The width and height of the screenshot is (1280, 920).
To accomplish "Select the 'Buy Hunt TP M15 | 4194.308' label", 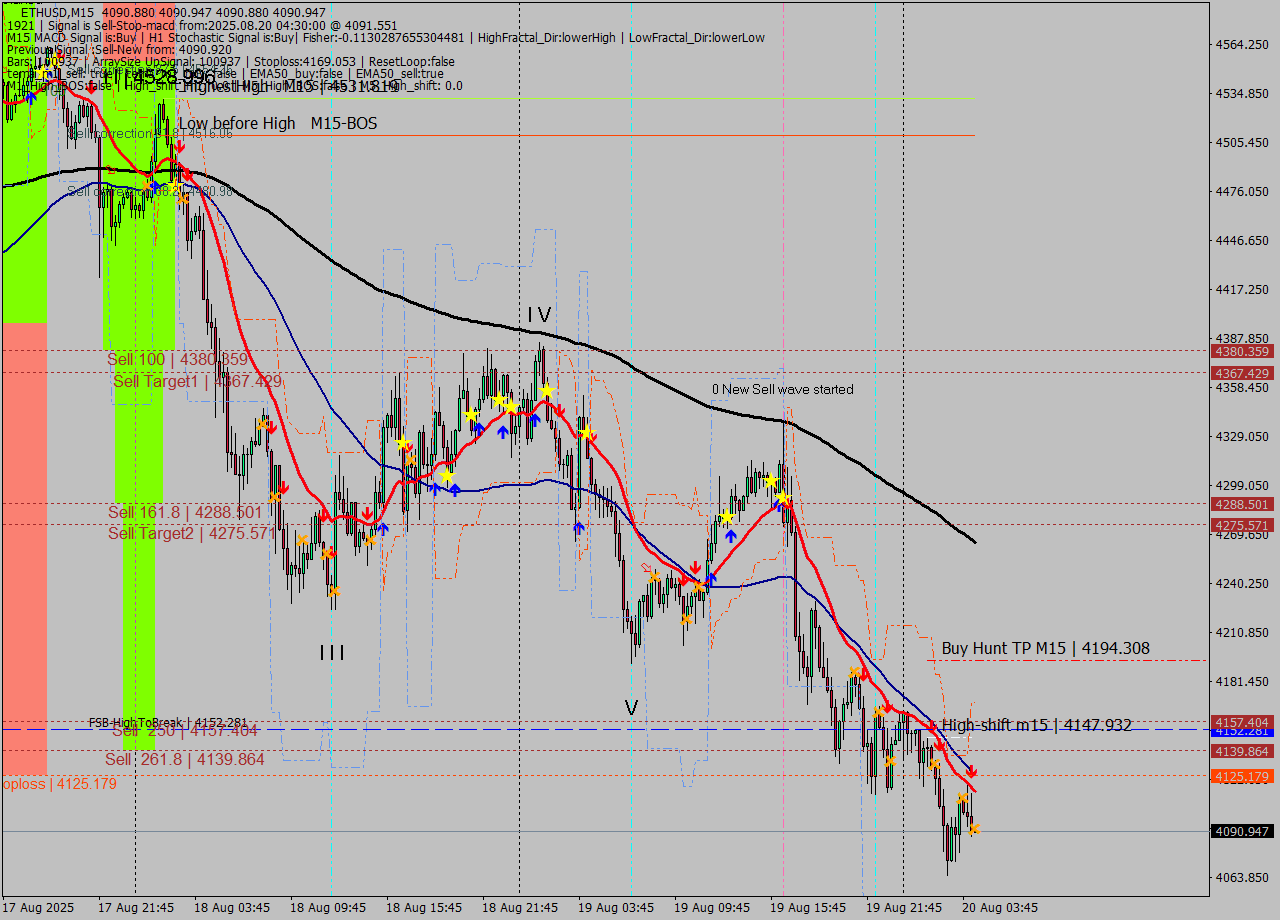I will click(1045, 648).
